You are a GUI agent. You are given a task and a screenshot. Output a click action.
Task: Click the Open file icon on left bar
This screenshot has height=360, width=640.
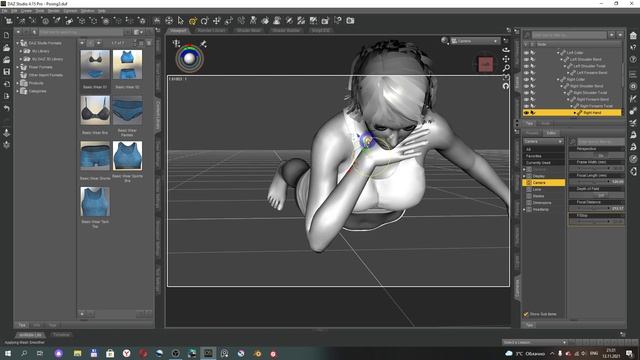[7, 48]
